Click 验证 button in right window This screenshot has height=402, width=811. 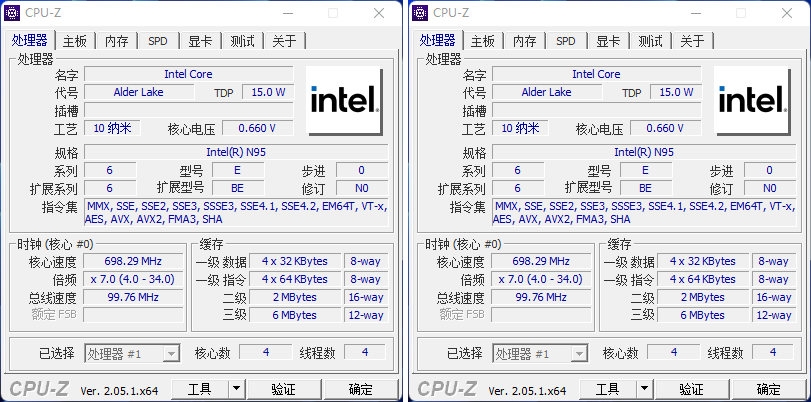click(692, 389)
